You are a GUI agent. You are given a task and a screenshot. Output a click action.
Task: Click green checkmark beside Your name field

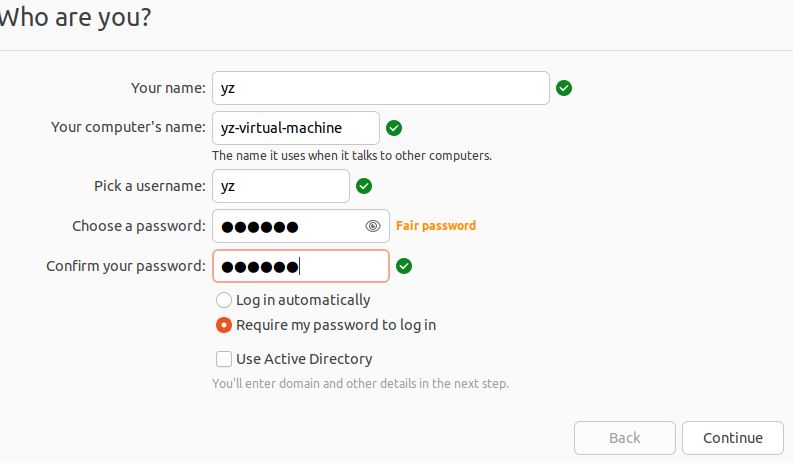pyautogui.click(x=564, y=88)
